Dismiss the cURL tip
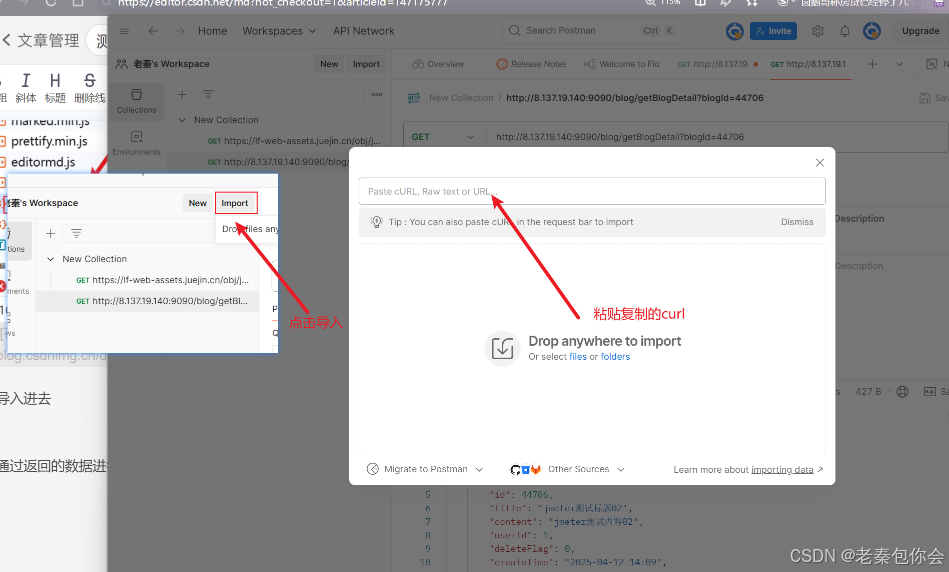This screenshot has width=949, height=572. tap(797, 222)
